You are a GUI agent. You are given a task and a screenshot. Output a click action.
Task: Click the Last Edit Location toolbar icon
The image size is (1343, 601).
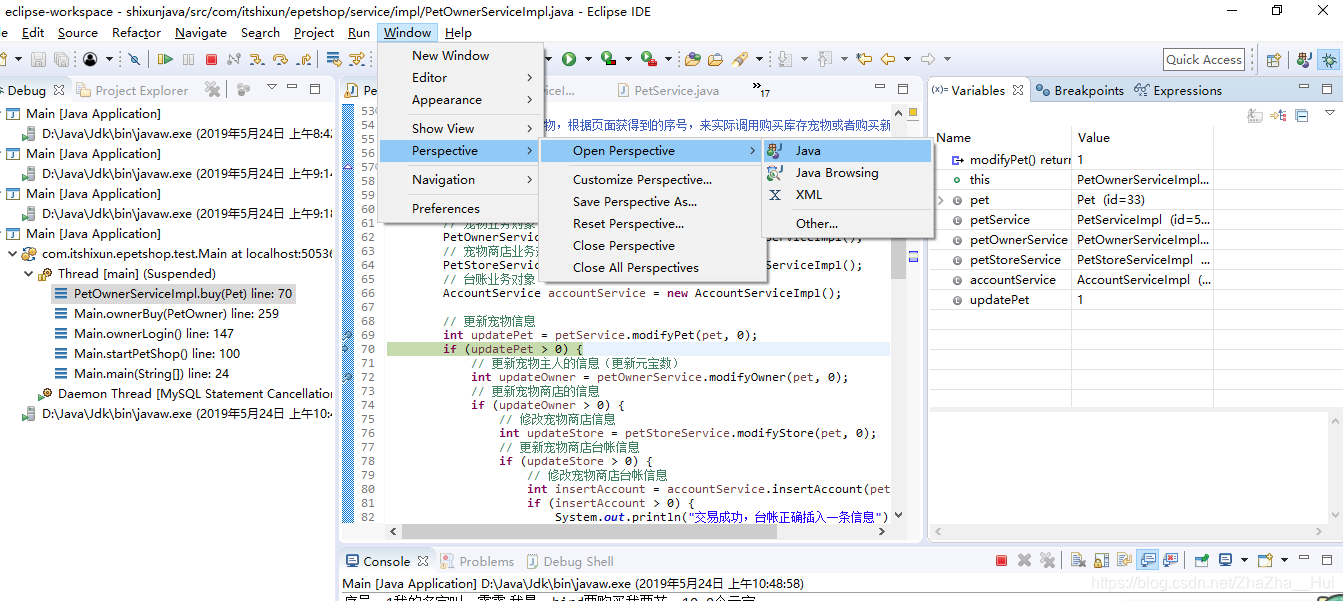point(864,59)
